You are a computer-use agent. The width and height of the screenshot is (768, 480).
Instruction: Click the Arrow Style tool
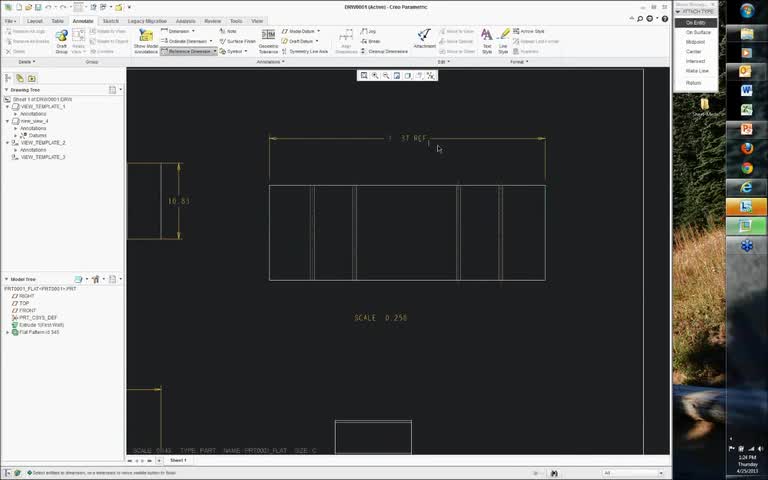coord(528,31)
